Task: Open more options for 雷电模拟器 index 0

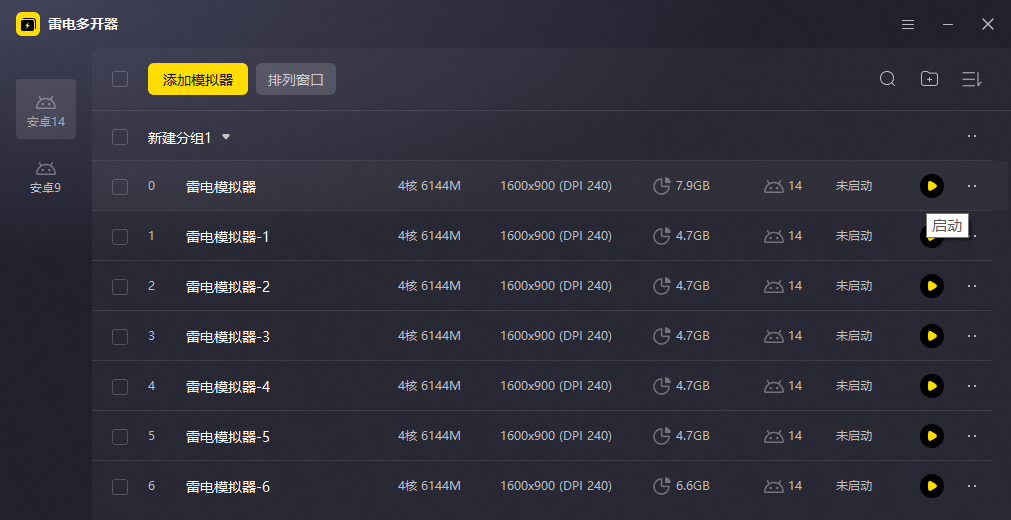Action: [972, 186]
